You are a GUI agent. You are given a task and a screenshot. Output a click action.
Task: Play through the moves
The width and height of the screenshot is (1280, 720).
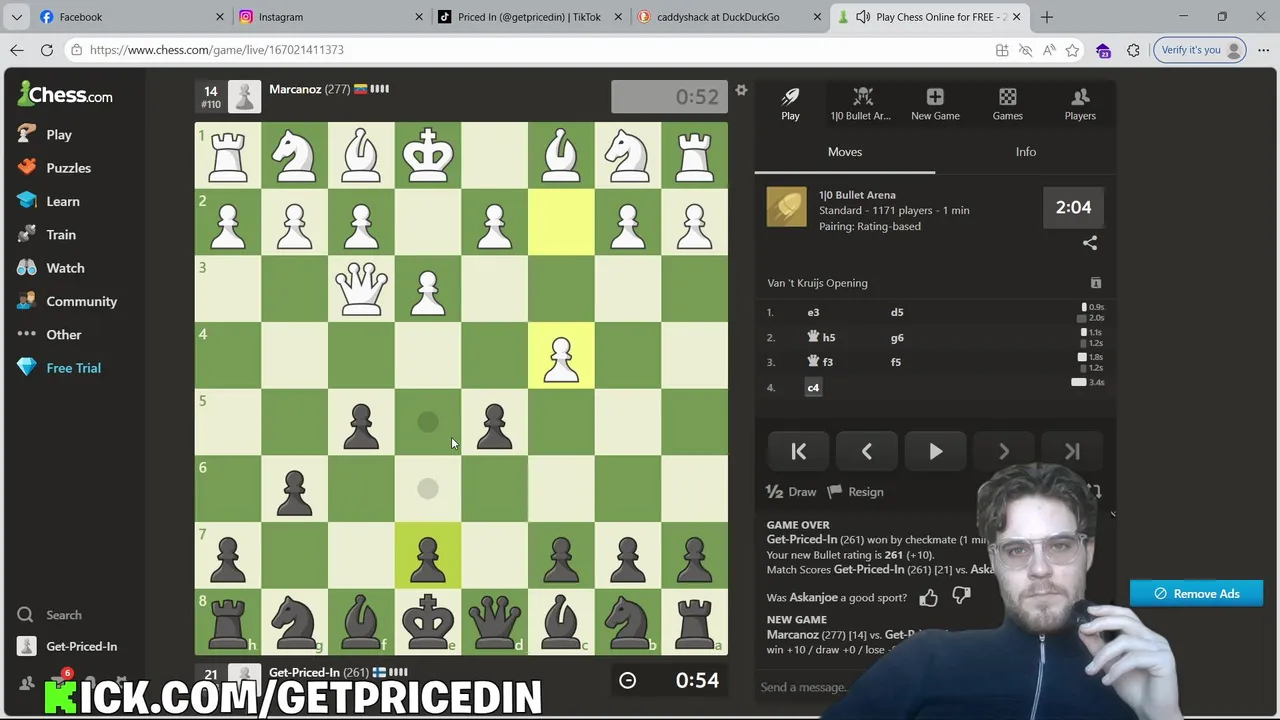(x=935, y=452)
